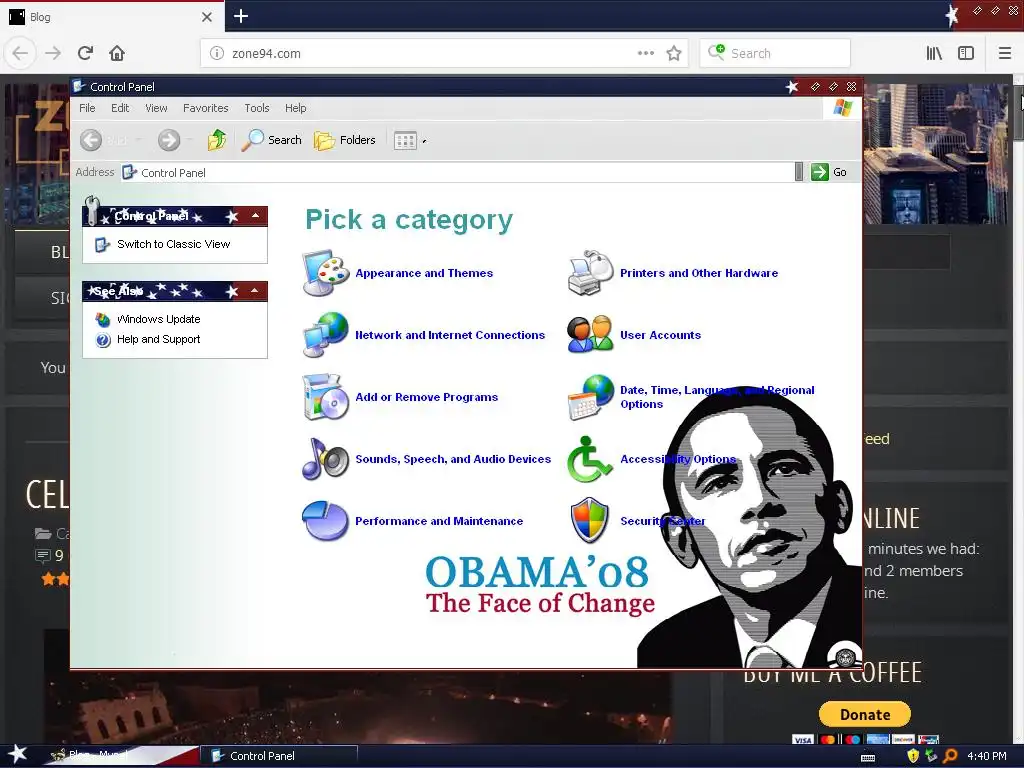1024x768 pixels.
Task: Open page actions three-dot menu
Action: (645, 54)
